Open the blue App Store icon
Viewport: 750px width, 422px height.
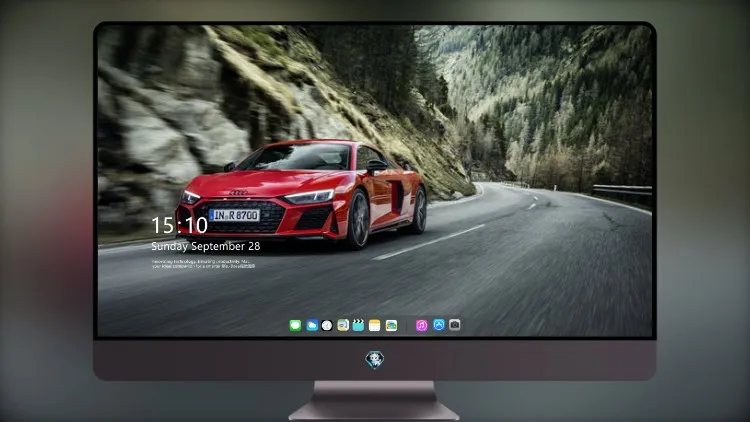[x=439, y=325]
